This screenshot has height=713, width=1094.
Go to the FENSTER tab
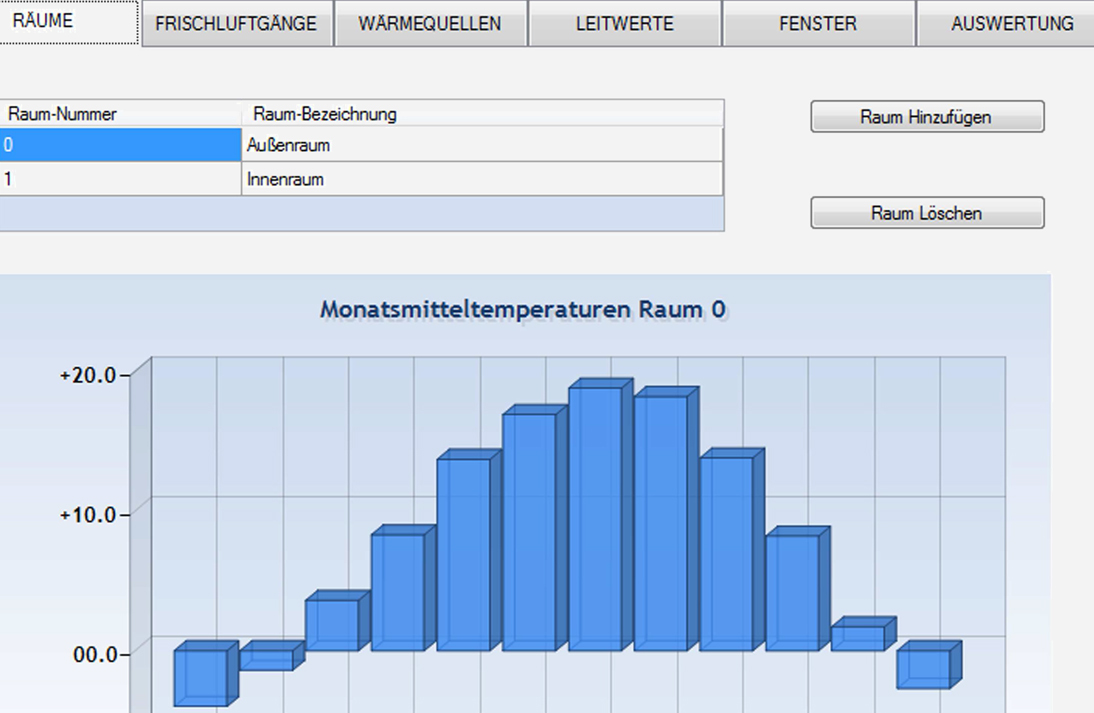click(x=817, y=24)
